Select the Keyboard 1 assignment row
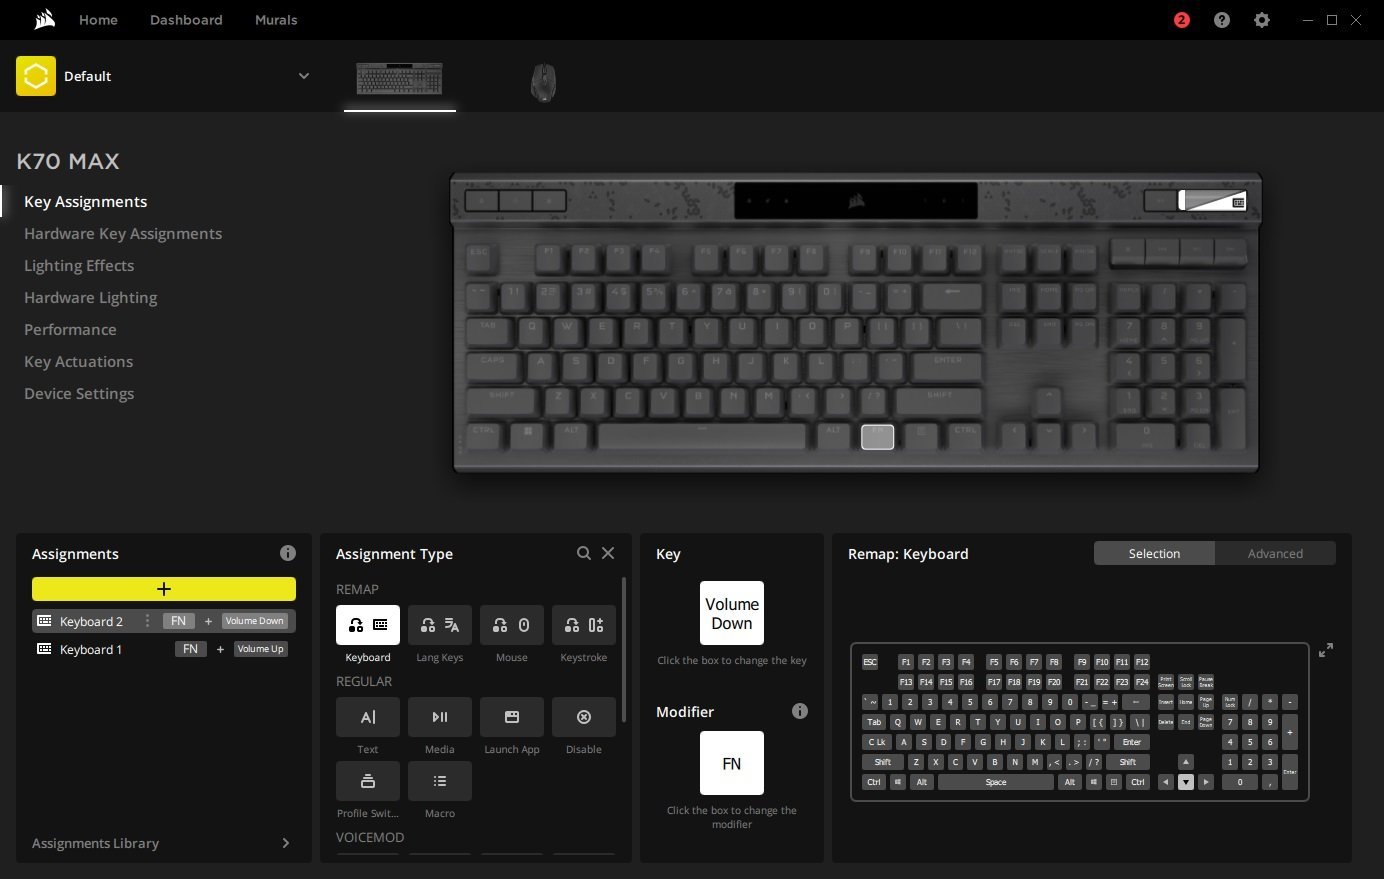This screenshot has width=1384, height=879. (164, 649)
